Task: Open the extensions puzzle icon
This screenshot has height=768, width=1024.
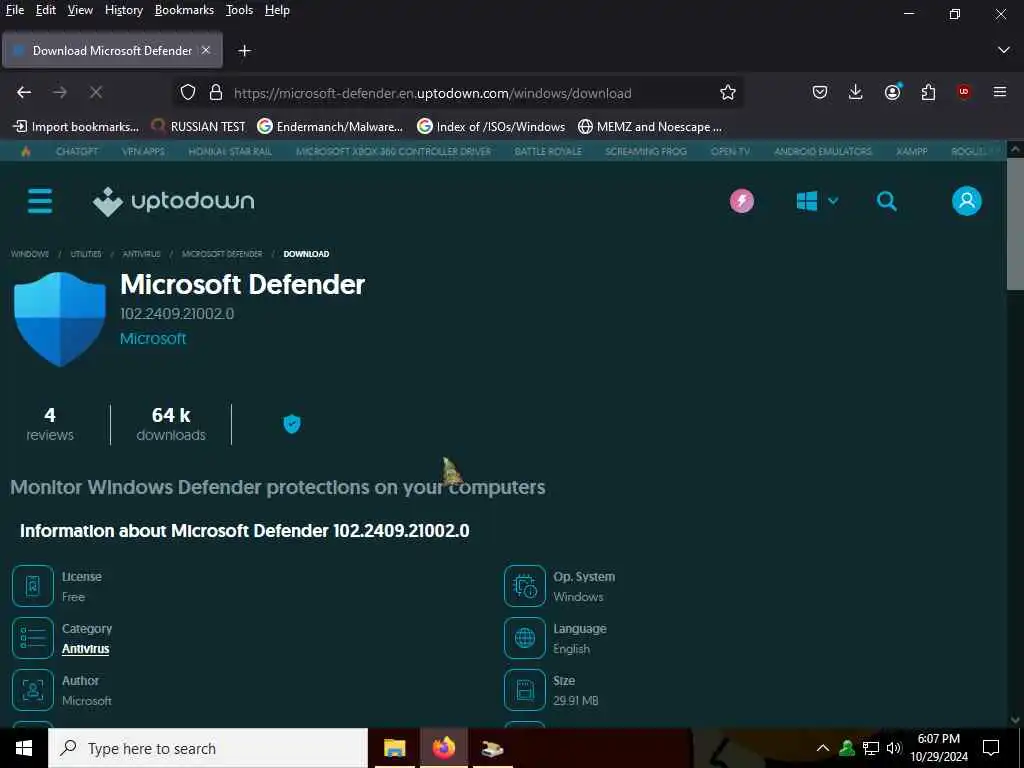Action: [929, 93]
